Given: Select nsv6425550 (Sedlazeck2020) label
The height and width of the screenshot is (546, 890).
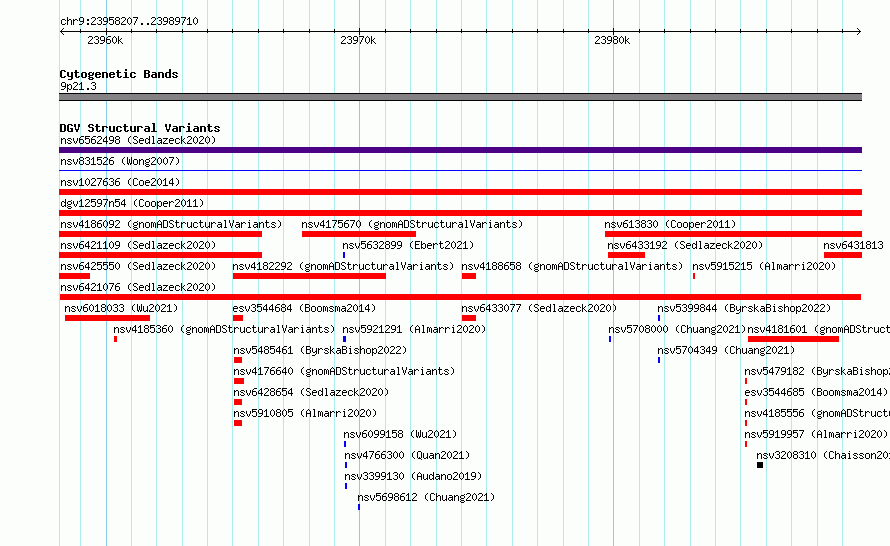Looking at the screenshot, I should pos(138,266).
